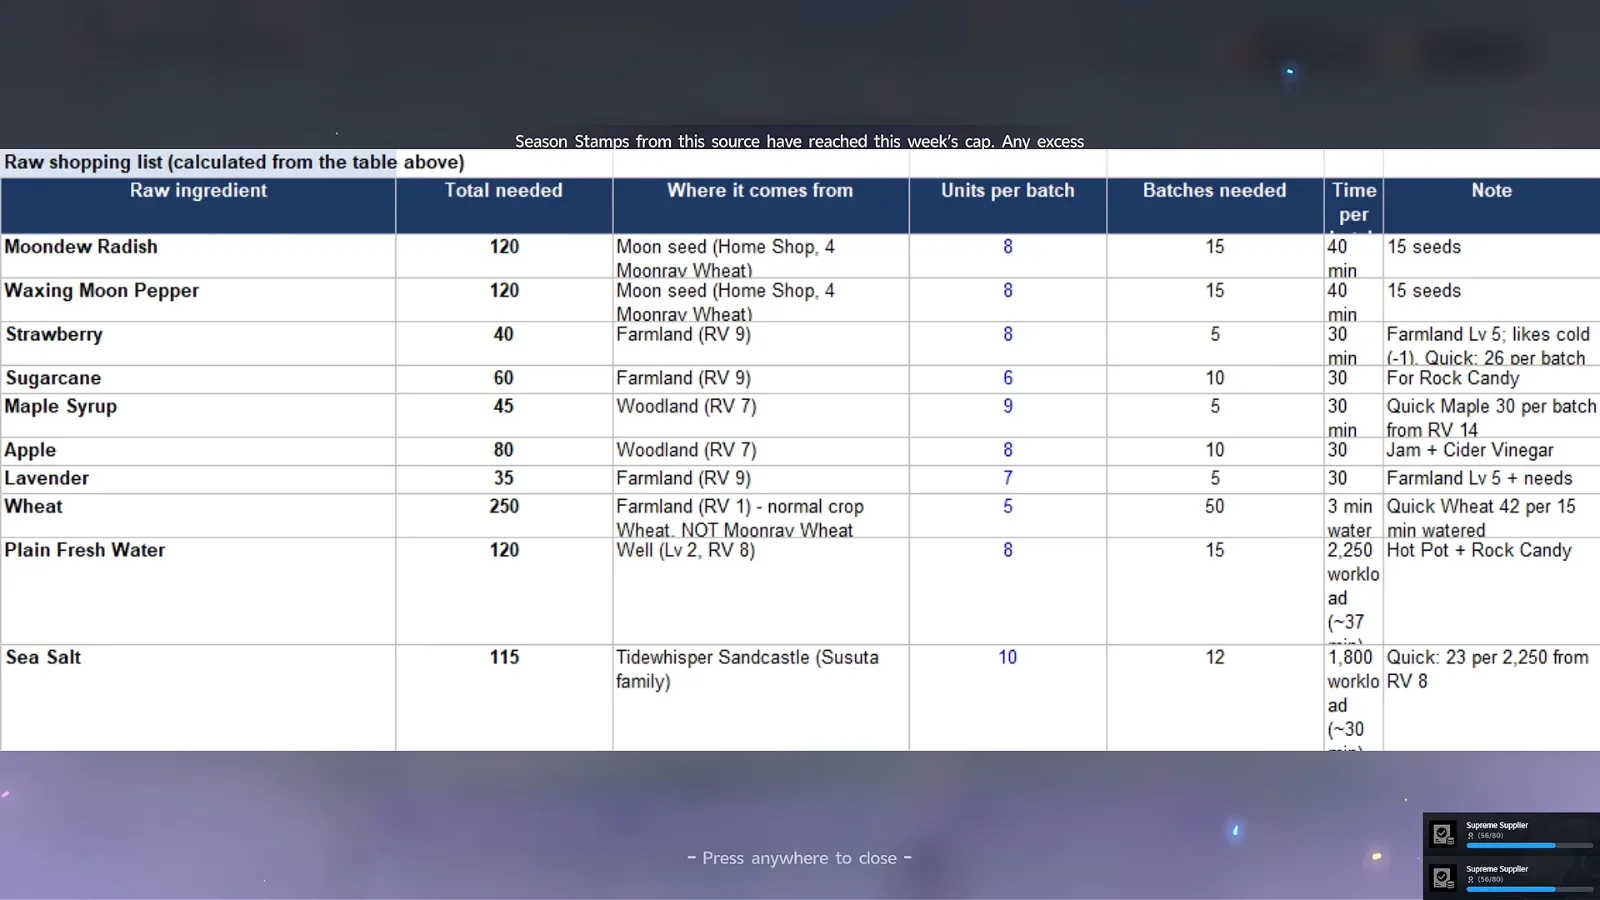Select 'Jam + Cider Vinegar' note cell

pyautogui.click(x=1491, y=451)
